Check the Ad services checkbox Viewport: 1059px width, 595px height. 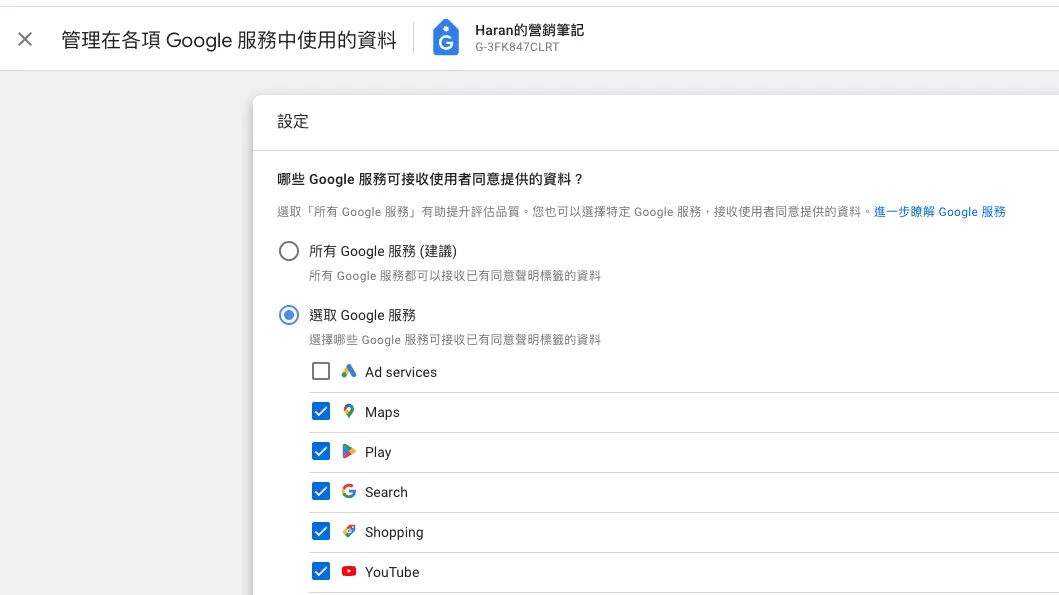coord(321,371)
